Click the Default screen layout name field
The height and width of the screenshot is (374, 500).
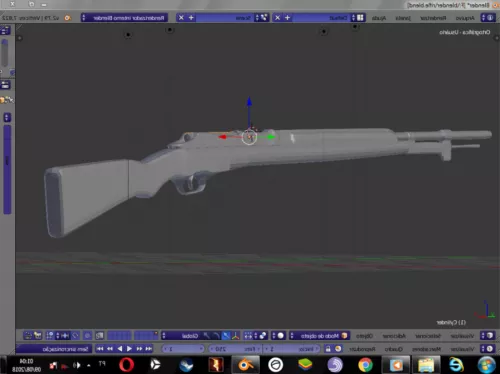tap(322, 18)
